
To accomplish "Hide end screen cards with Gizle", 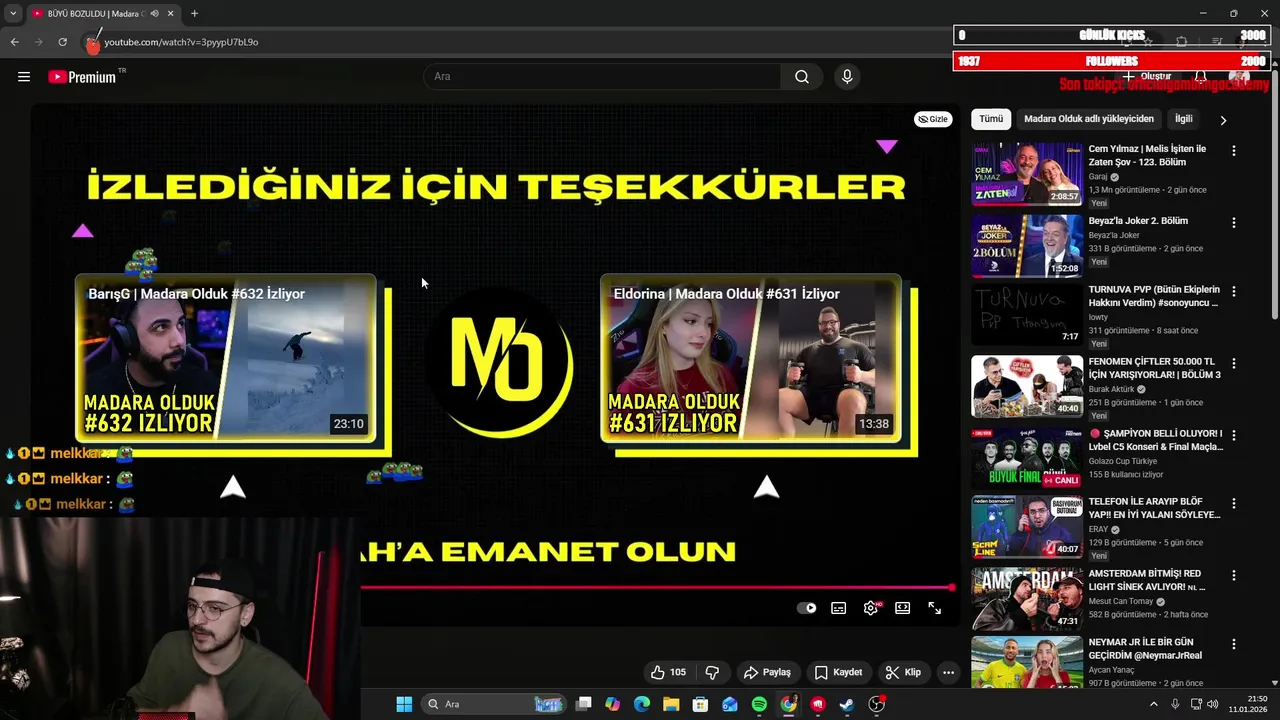I will [933, 119].
